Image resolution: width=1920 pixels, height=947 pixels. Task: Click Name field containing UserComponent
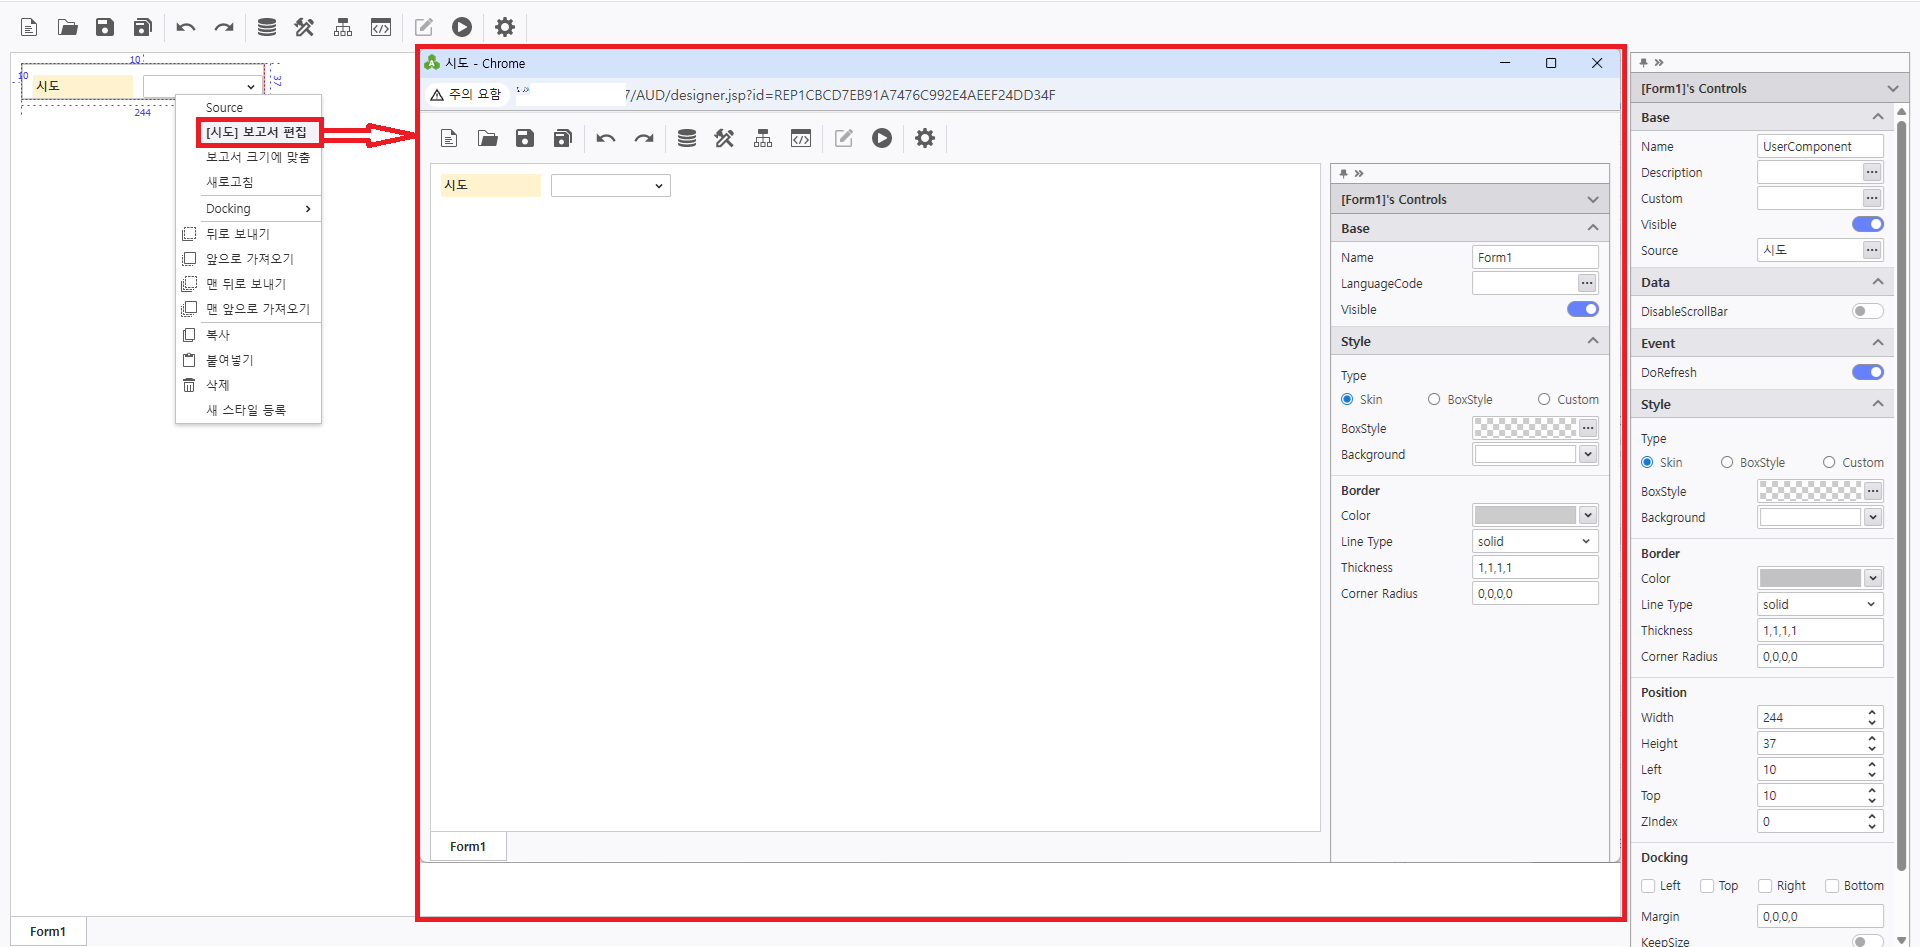point(1820,146)
